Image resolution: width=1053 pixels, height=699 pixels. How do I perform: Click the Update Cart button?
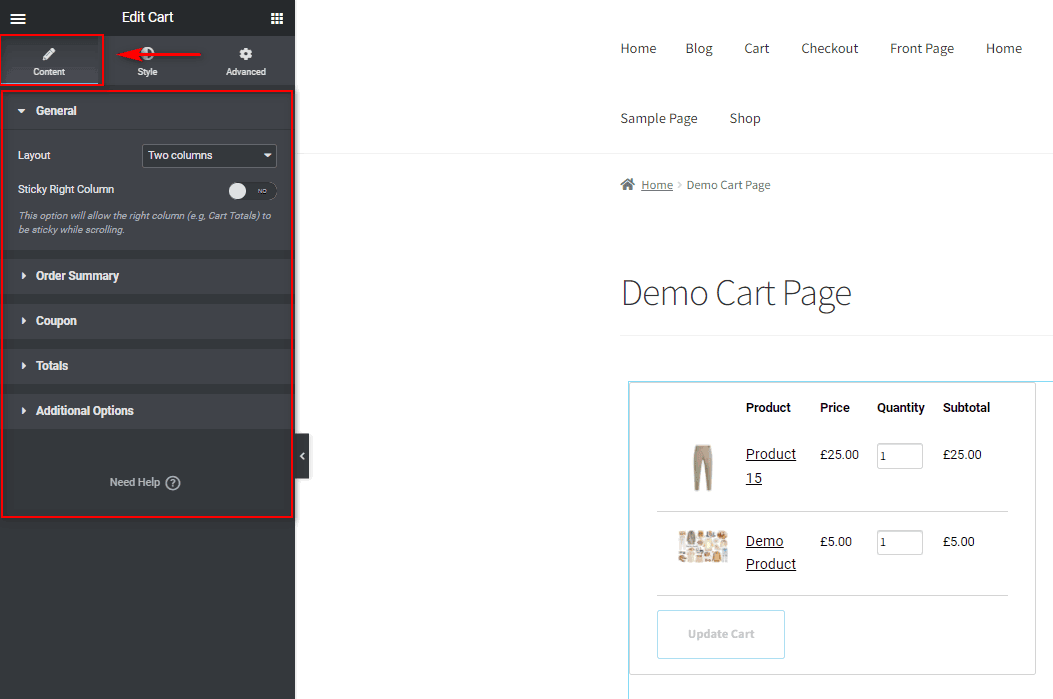[x=720, y=634]
